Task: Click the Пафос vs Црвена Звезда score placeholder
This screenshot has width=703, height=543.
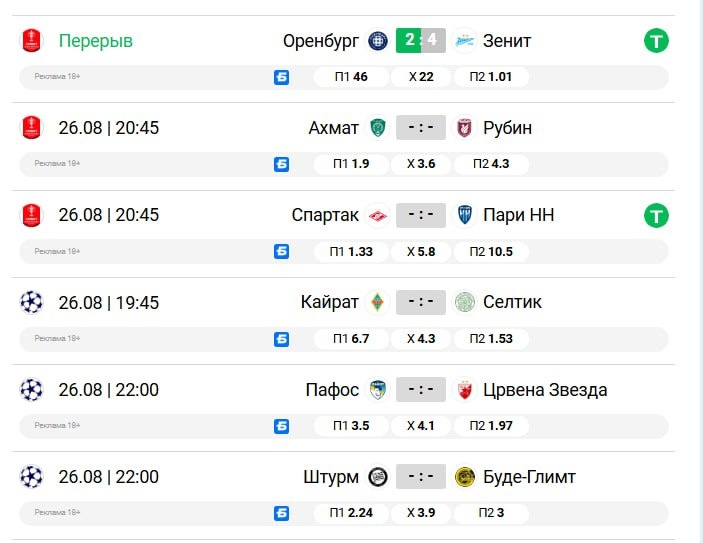Action: (x=421, y=390)
